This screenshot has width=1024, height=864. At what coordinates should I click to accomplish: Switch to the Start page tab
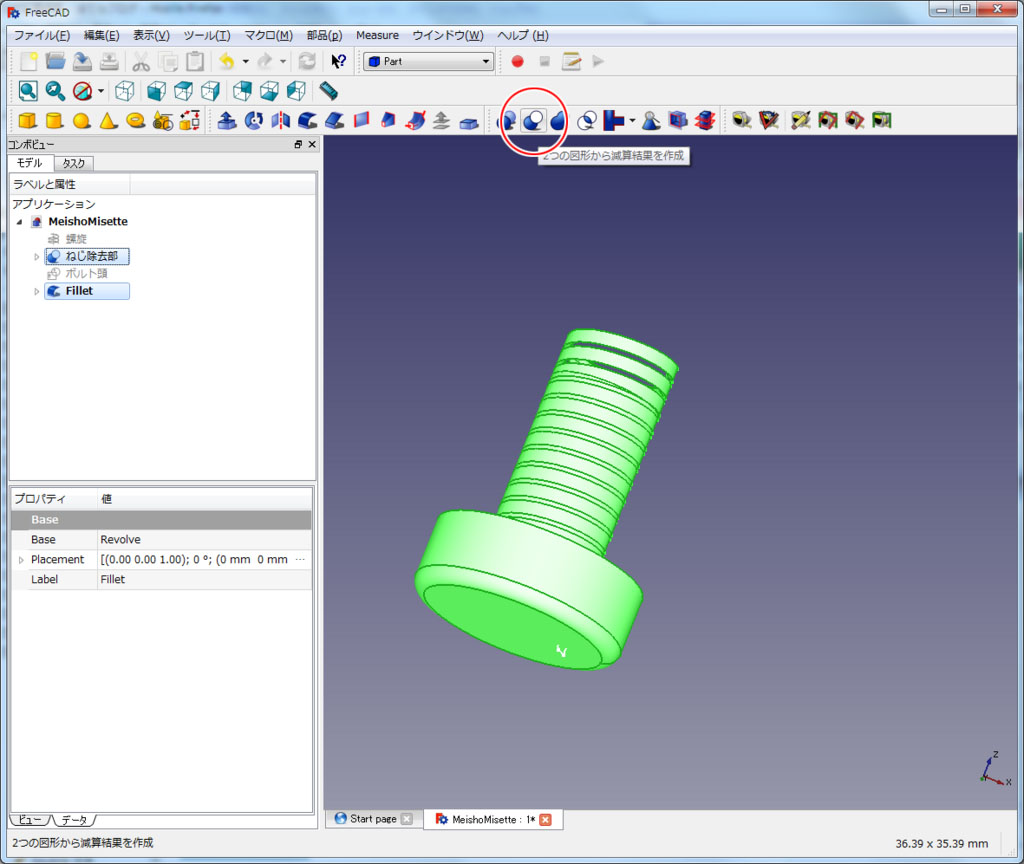click(x=373, y=819)
